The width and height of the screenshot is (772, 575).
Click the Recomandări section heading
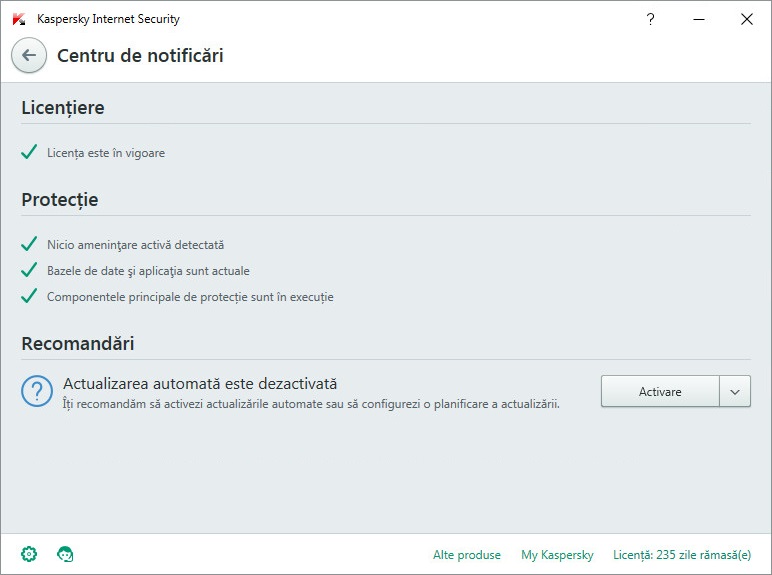78,344
